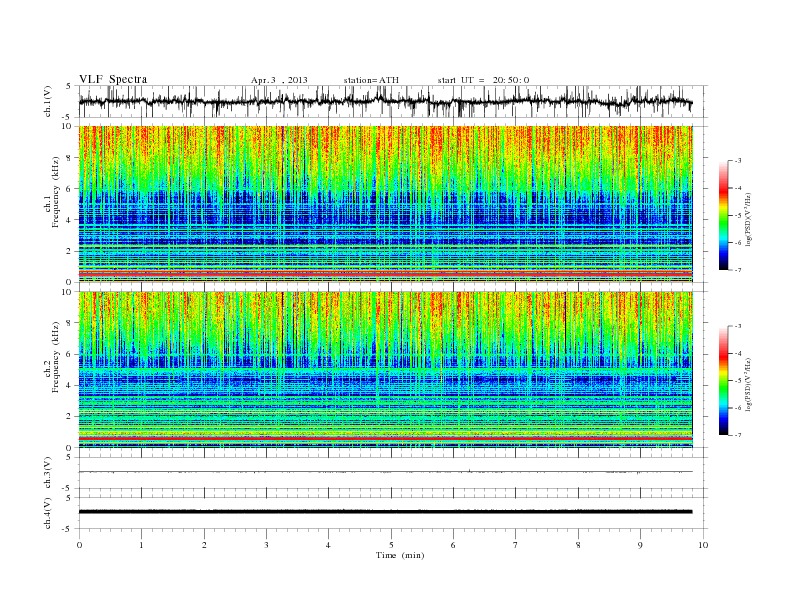Image resolution: width=792 pixels, height=612 pixels.
Task: Click the "0" tick label on Time axis
Action: click(x=79, y=545)
